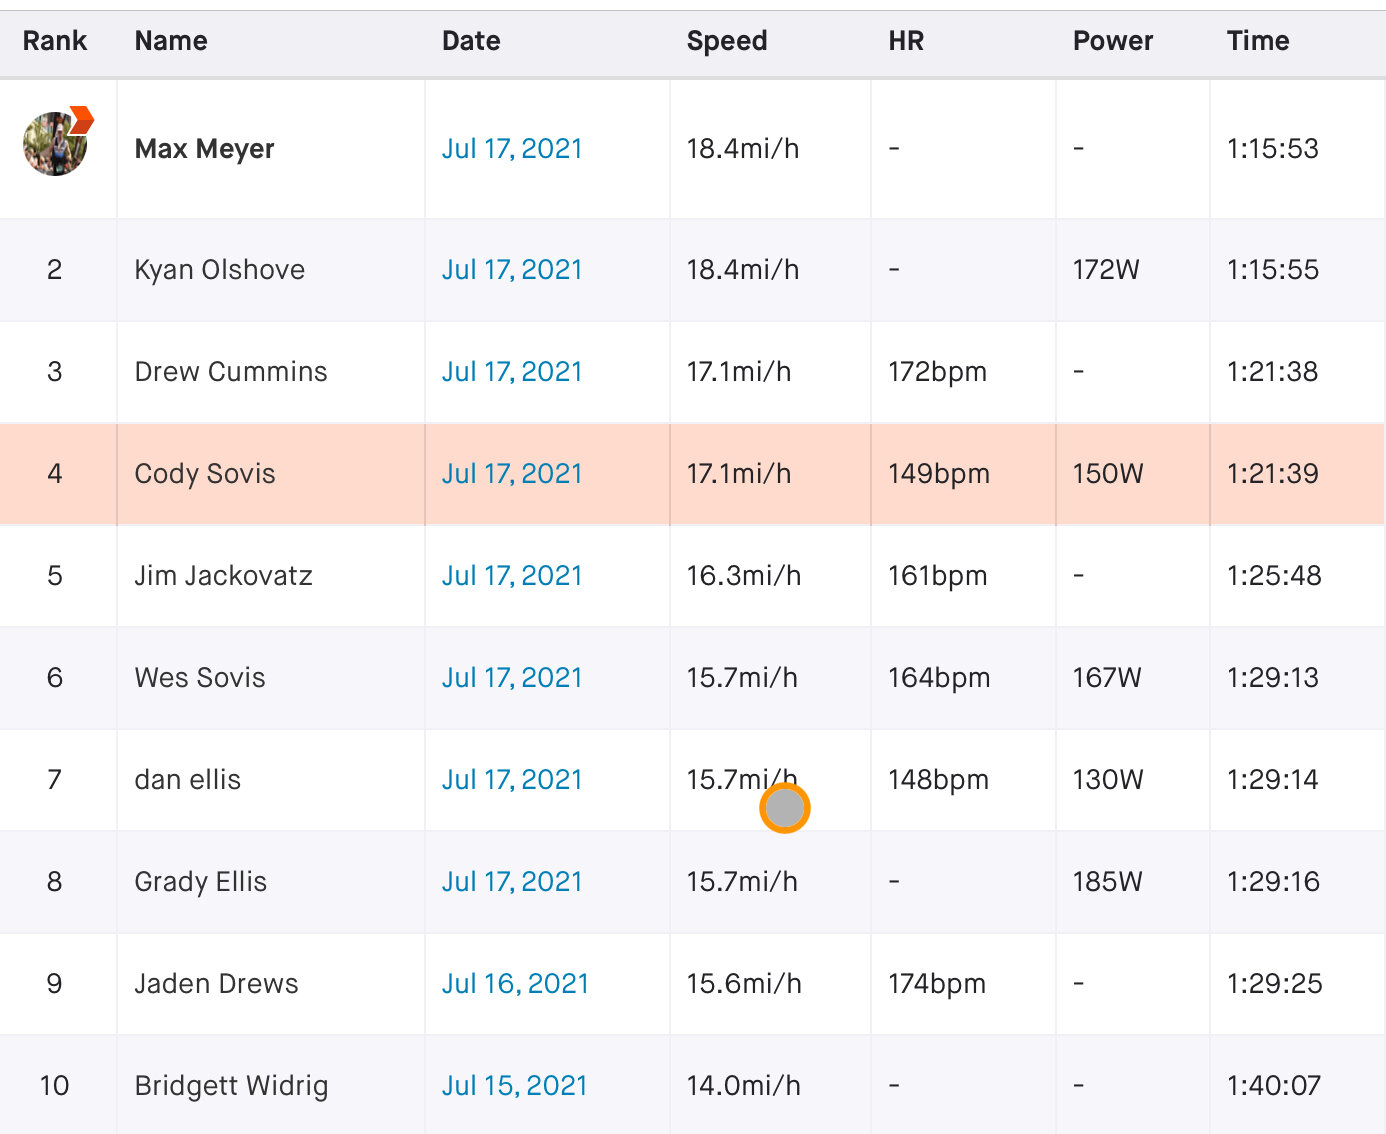Click Bridgett Widrig's 1:40:07 time cell
Screen dimensions: 1386x1134
point(1273,1086)
